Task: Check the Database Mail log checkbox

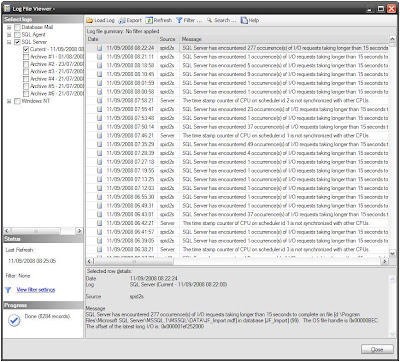Action: tap(17, 27)
